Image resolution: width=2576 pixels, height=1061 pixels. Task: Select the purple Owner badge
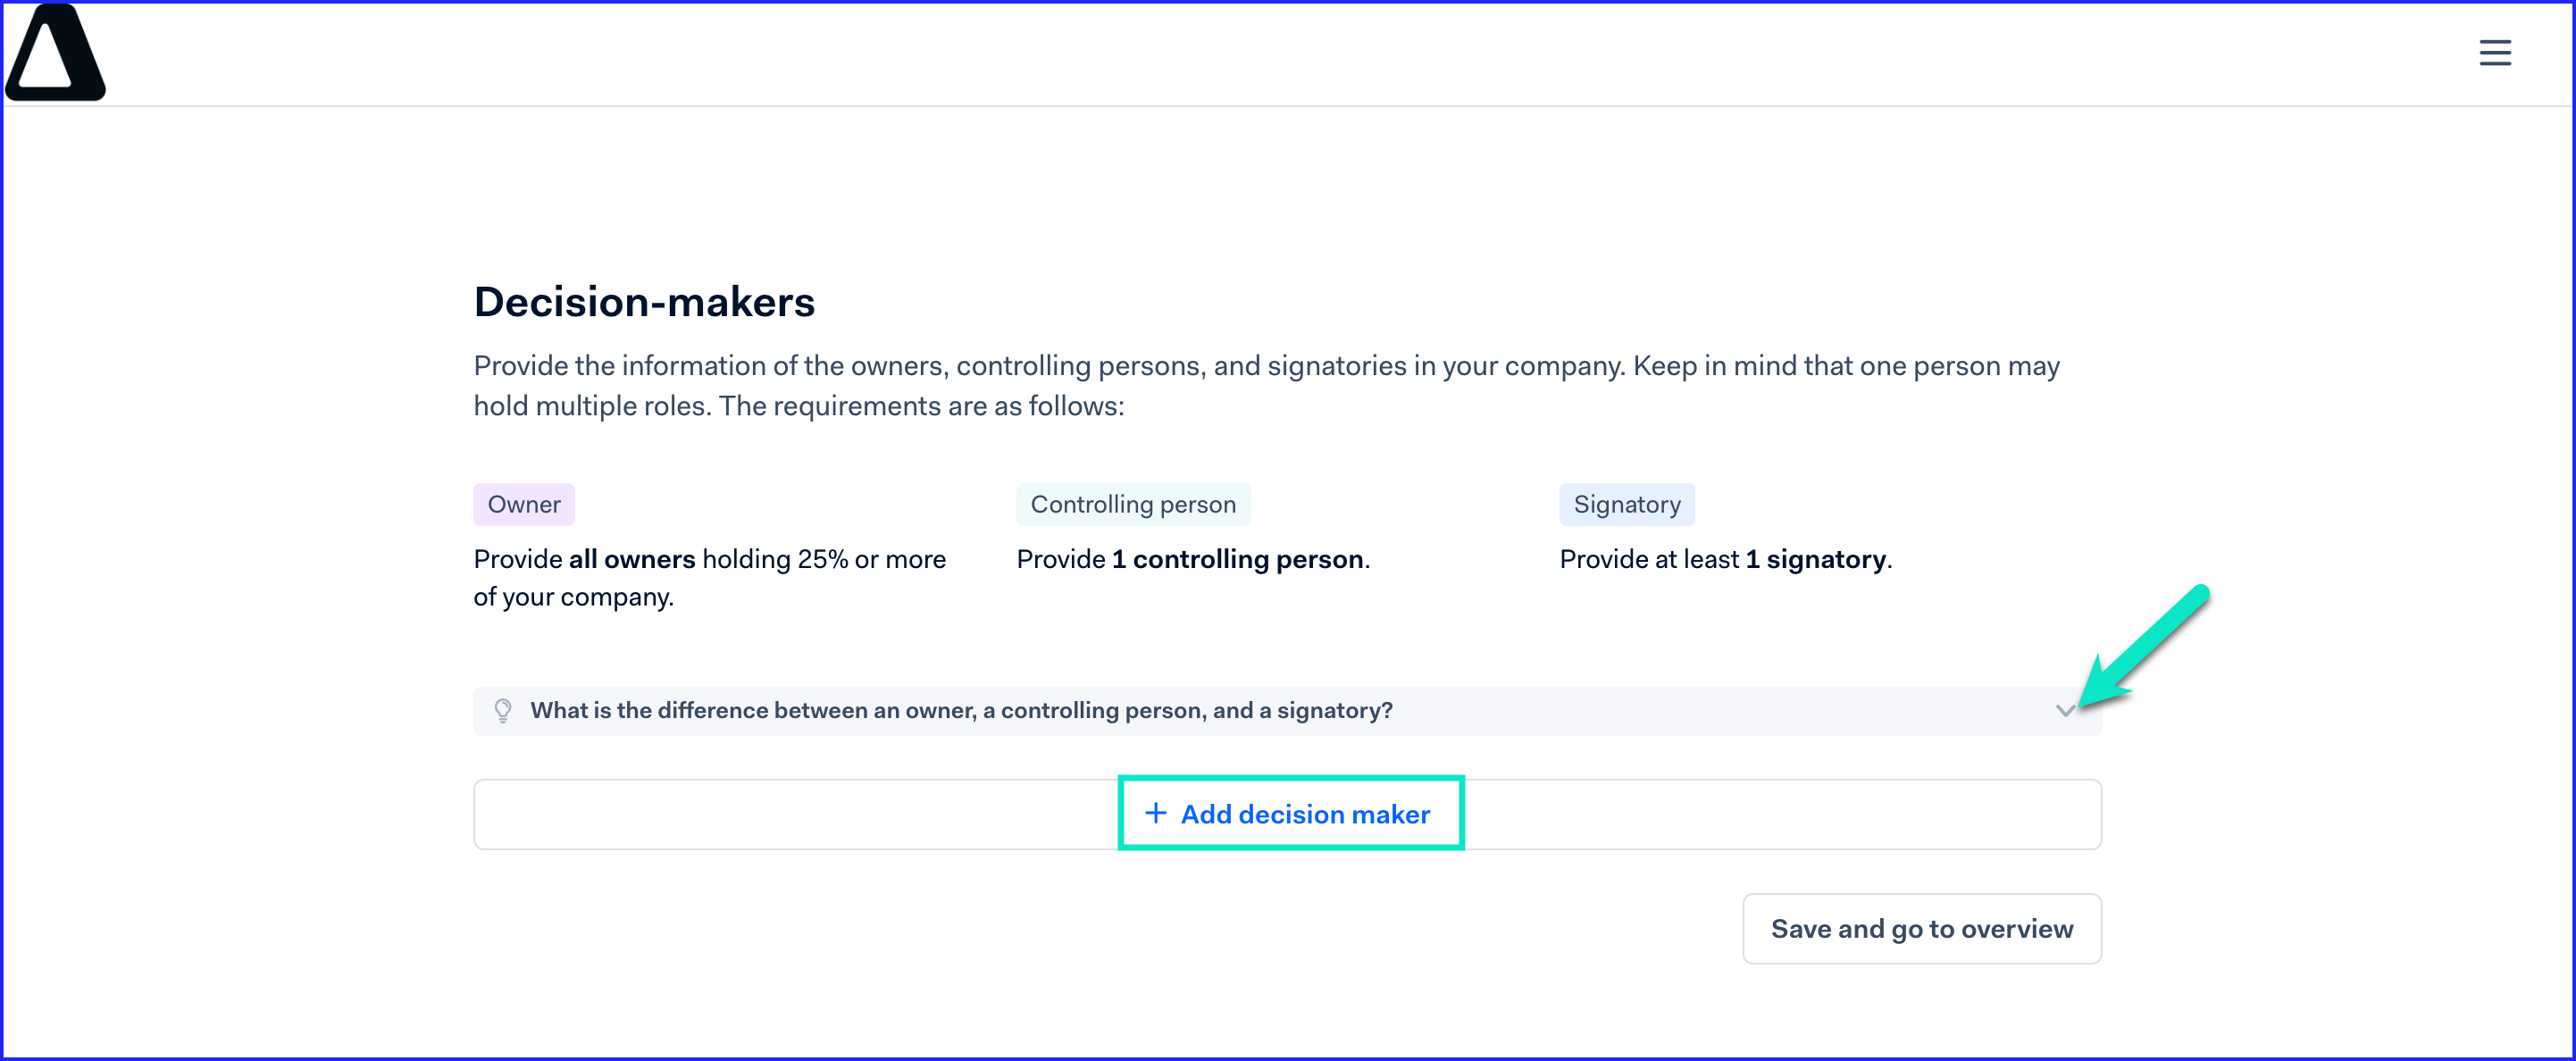tap(524, 504)
